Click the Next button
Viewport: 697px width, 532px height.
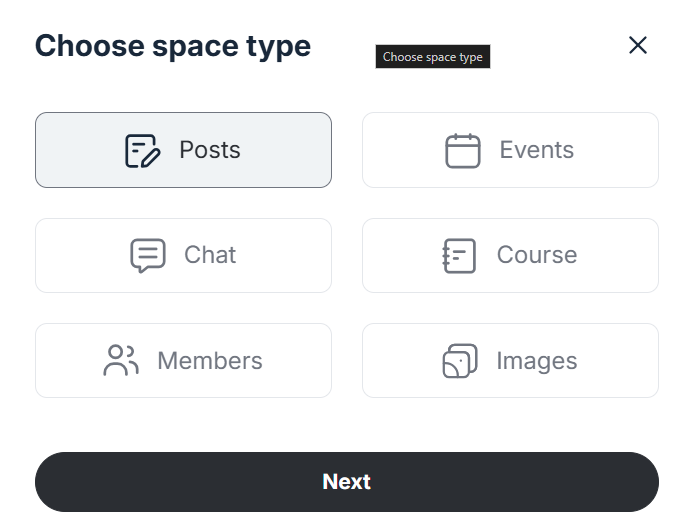[347, 482]
